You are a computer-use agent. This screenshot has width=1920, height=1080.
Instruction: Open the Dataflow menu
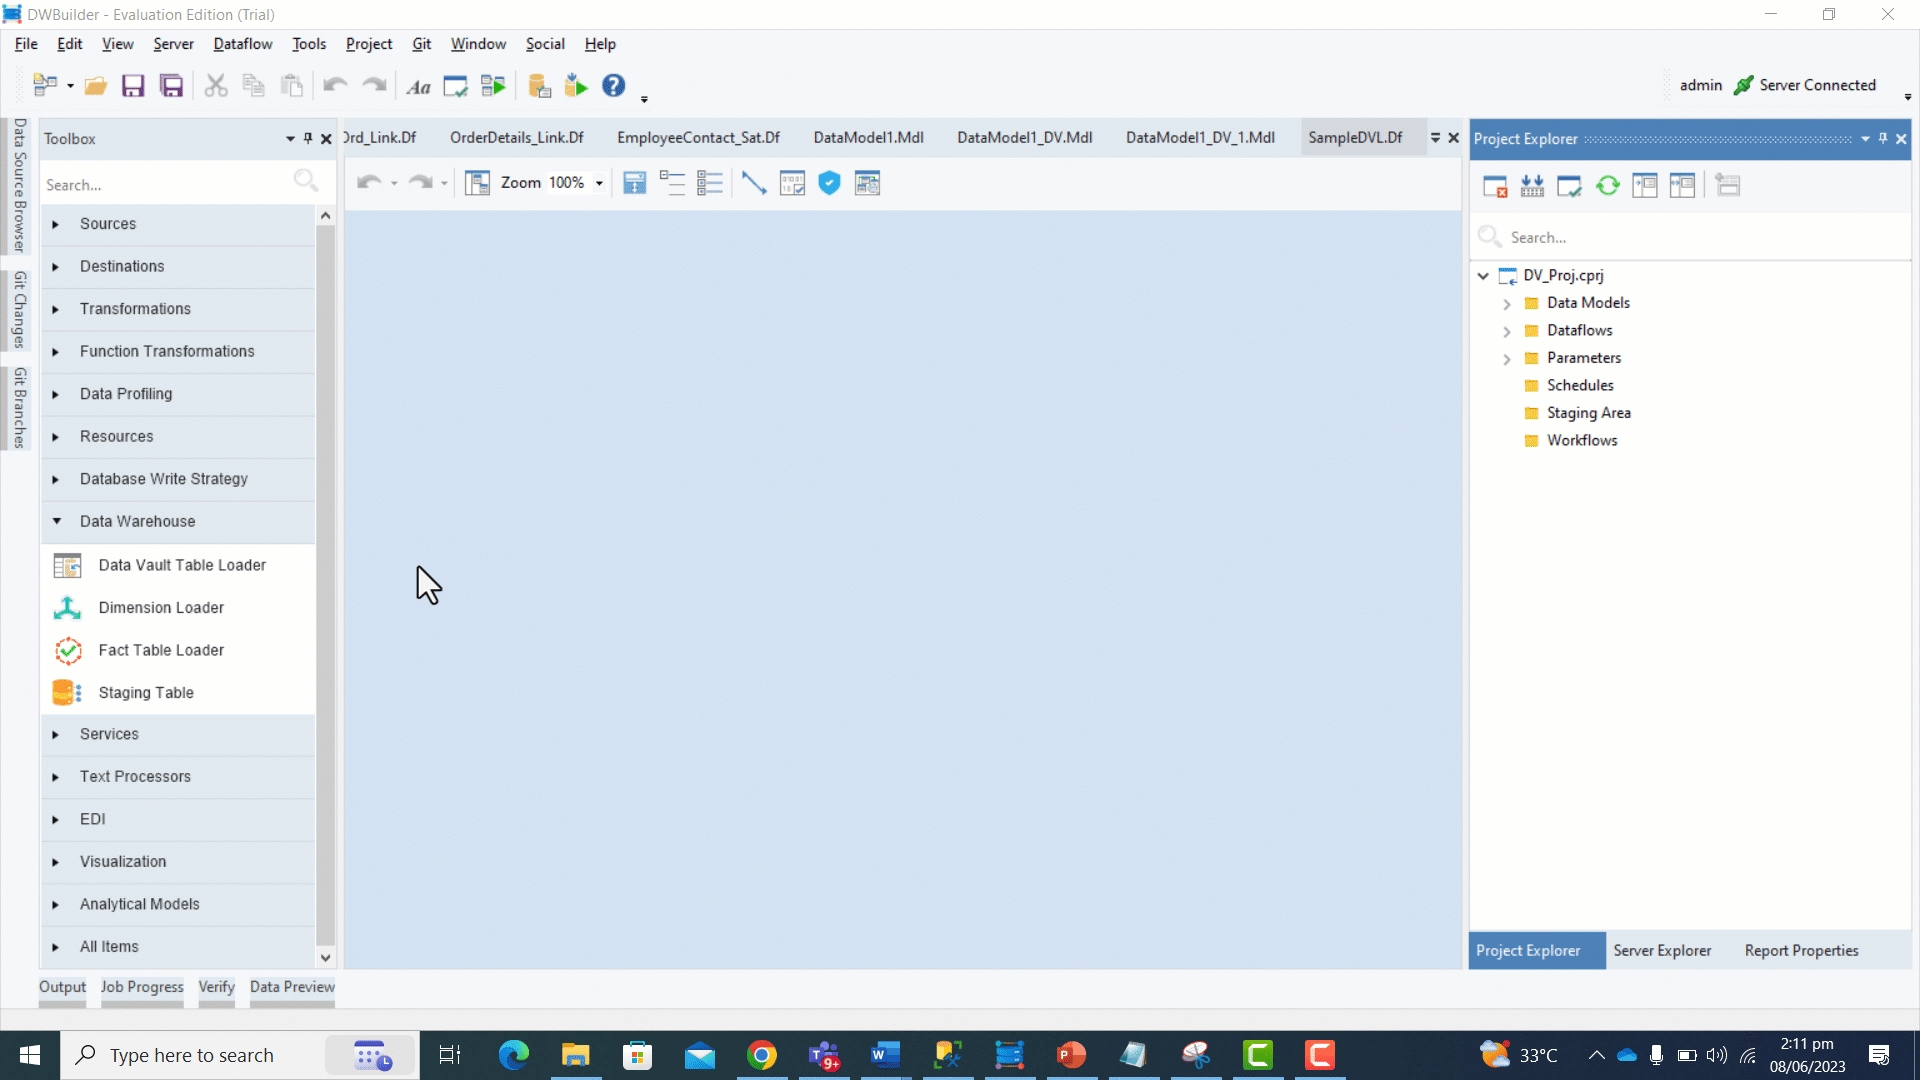[242, 44]
